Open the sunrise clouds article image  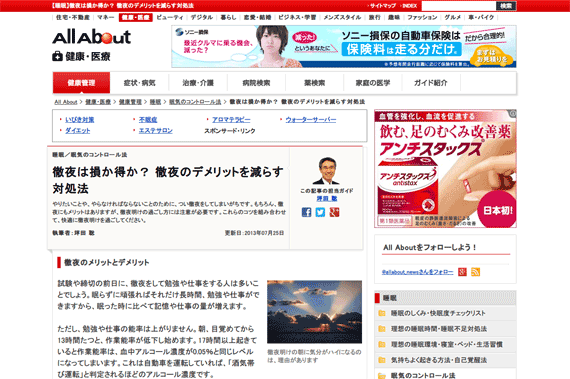click(x=314, y=312)
